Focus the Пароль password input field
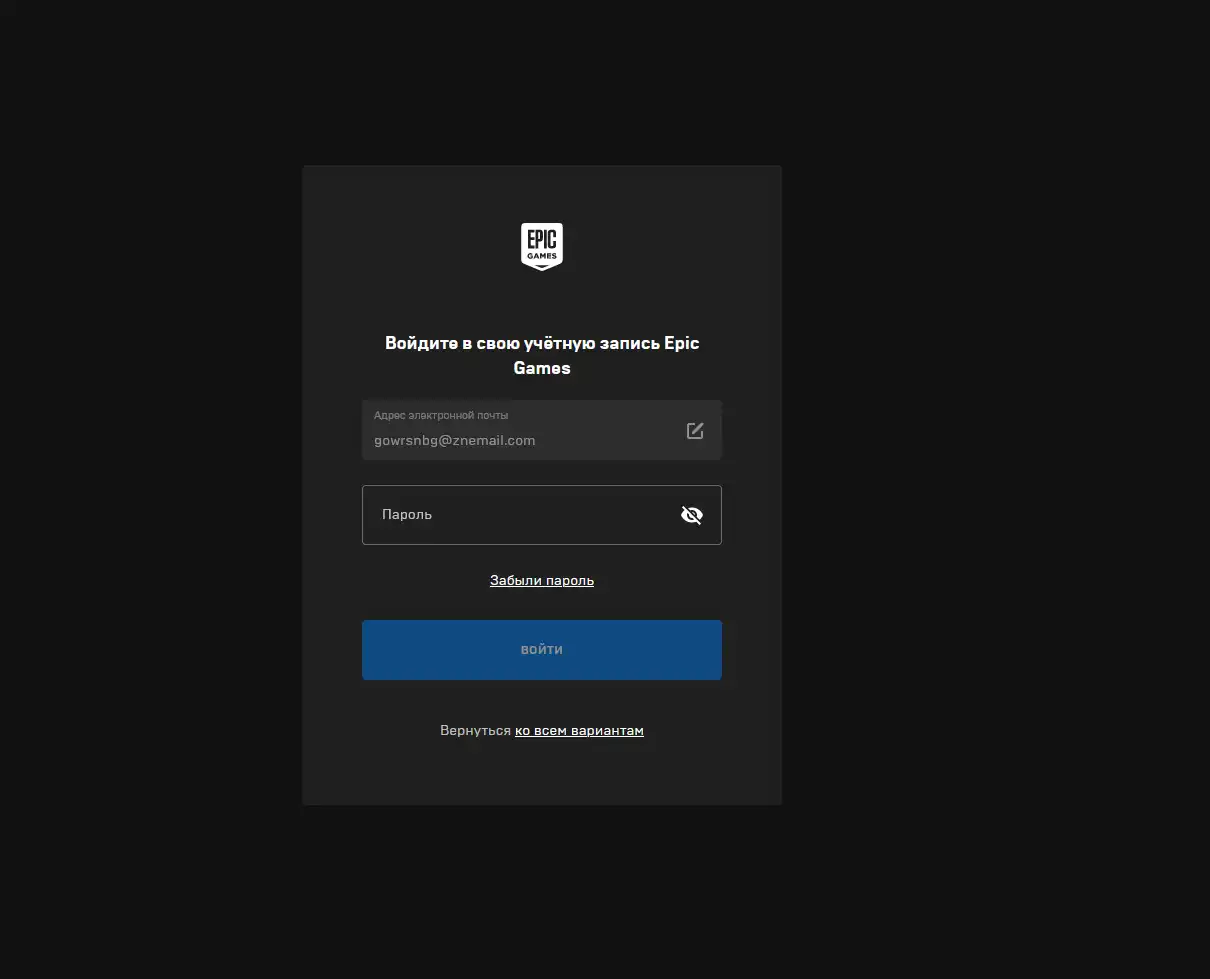This screenshot has width=1210, height=979. [x=520, y=515]
